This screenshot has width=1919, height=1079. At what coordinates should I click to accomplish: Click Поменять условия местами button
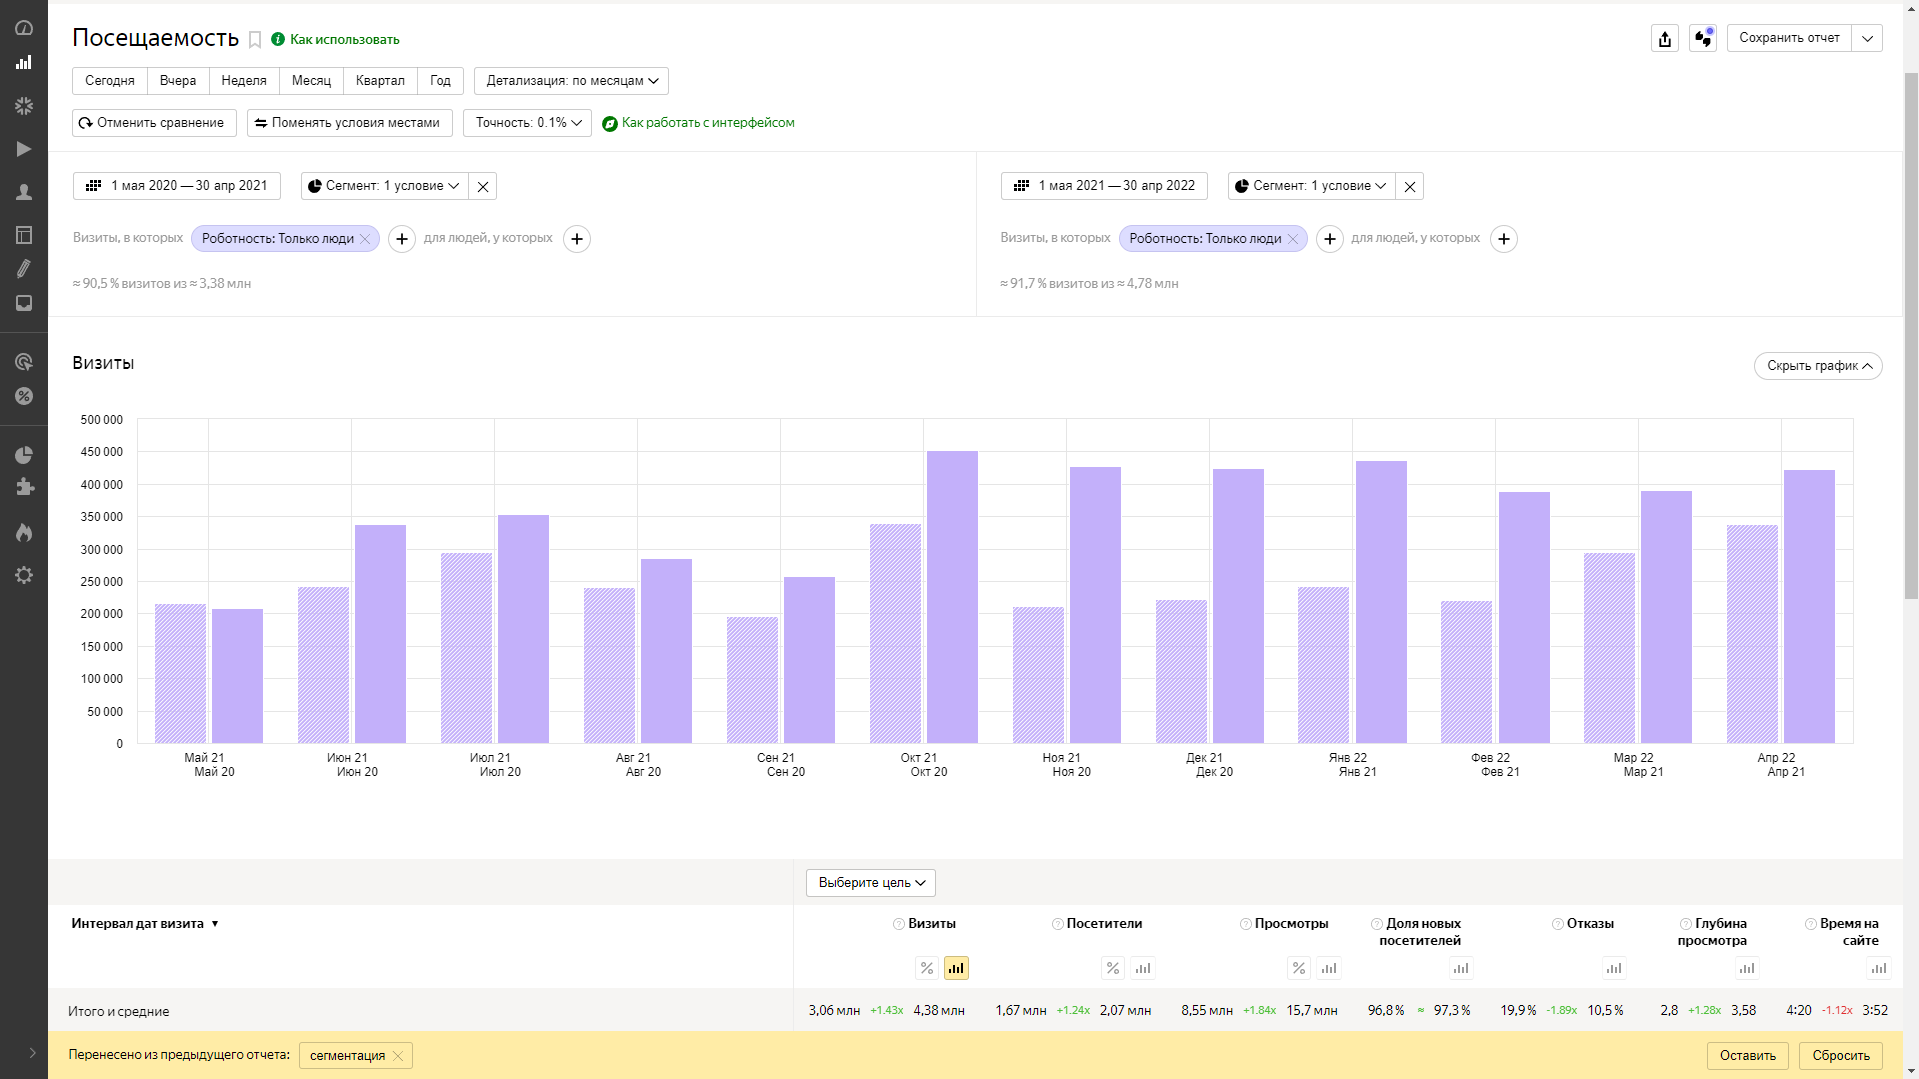pos(349,123)
